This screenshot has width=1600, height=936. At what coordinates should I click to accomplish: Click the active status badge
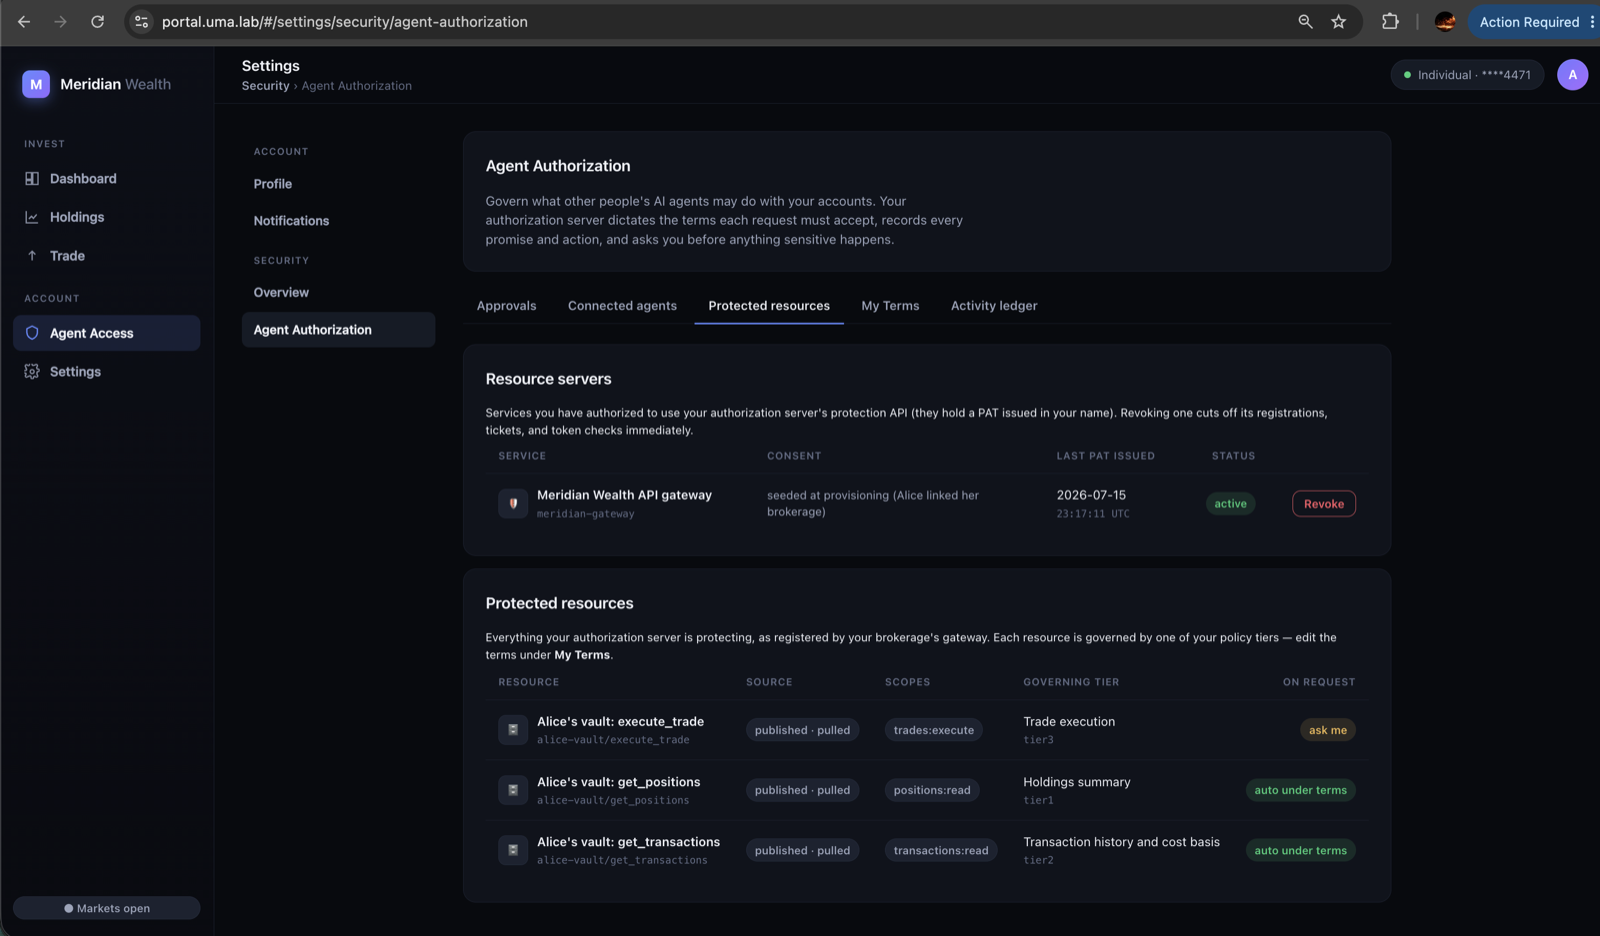[x=1230, y=504]
